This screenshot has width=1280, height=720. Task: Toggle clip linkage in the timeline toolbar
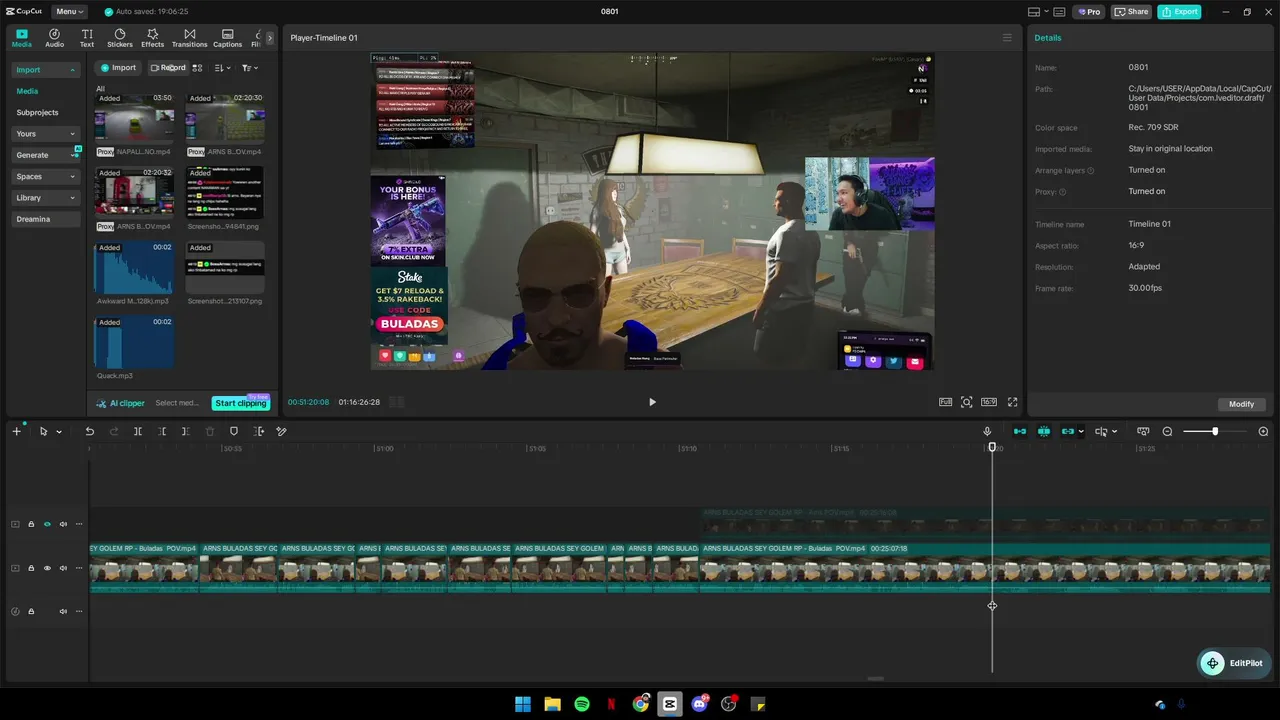coord(1067,431)
